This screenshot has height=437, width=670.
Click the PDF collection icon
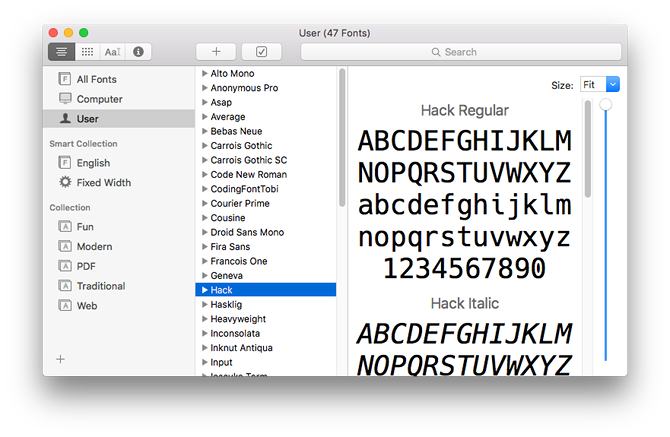tap(65, 266)
